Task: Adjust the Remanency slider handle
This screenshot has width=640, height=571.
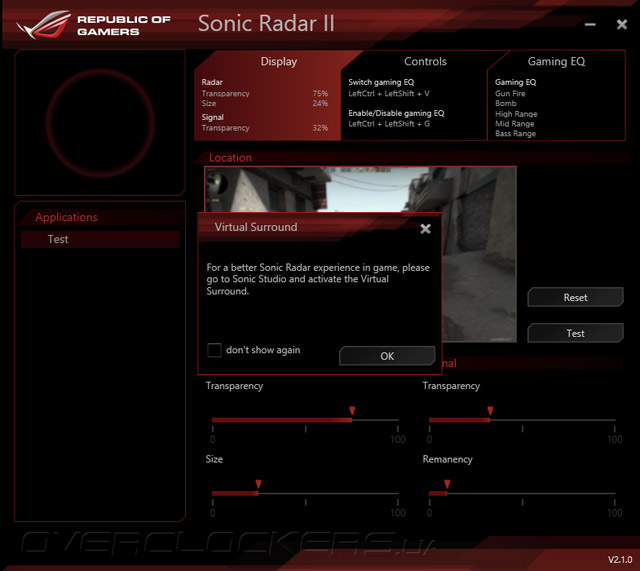Action: (447, 484)
